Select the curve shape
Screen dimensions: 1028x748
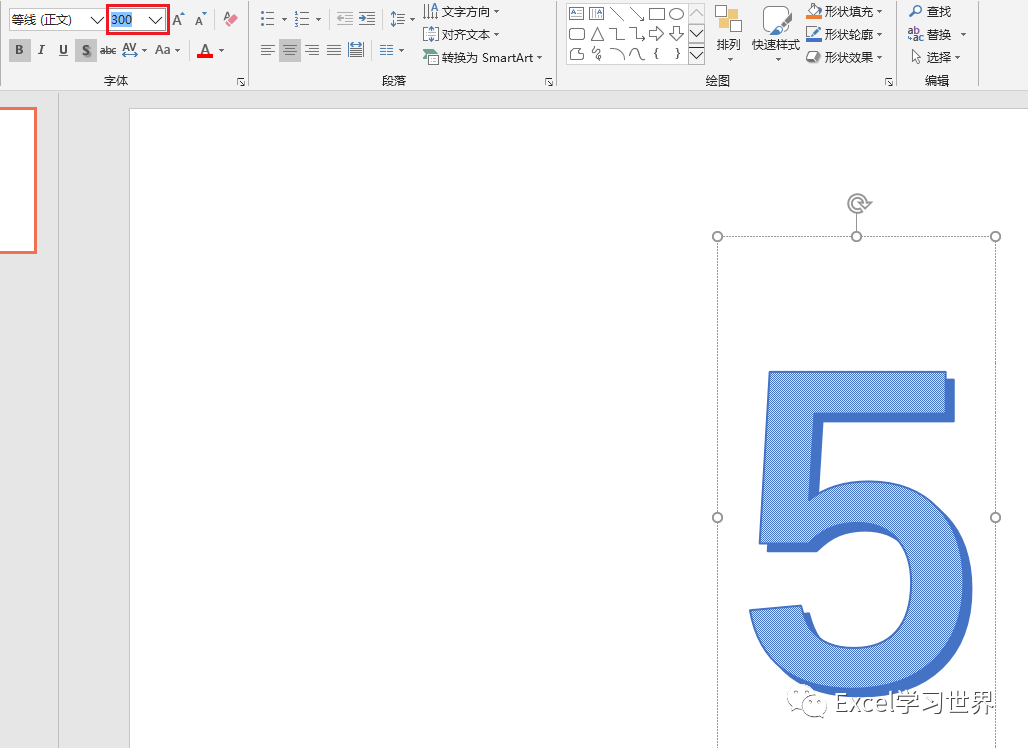(x=637, y=54)
